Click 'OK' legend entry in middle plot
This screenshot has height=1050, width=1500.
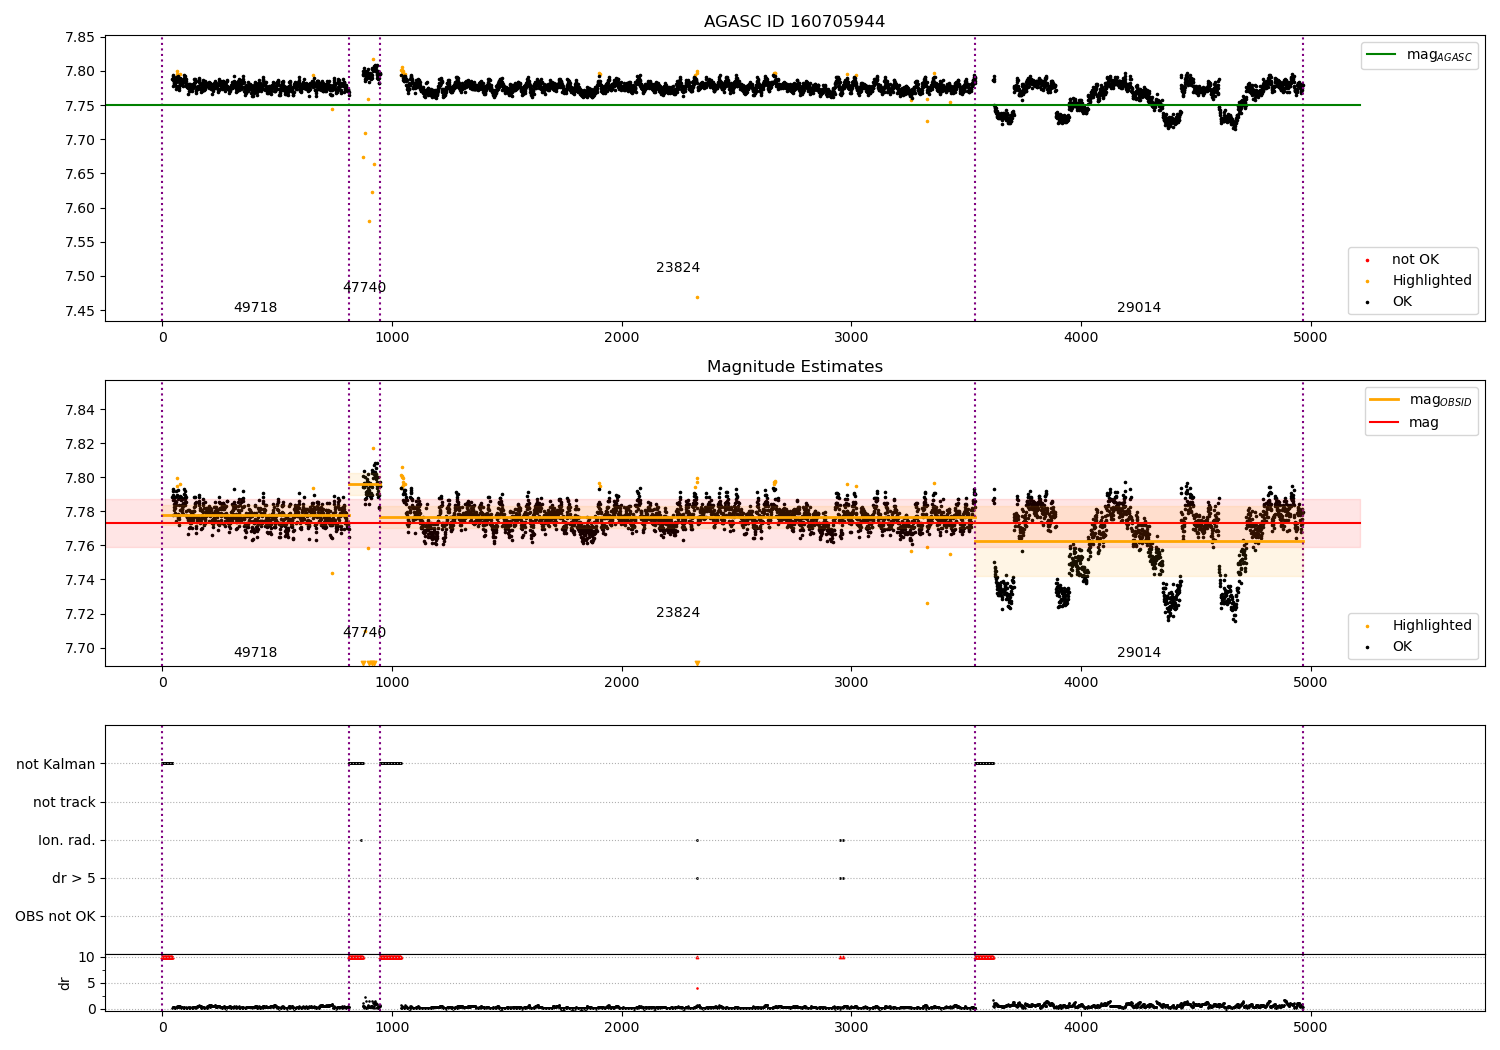click(1390, 647)
